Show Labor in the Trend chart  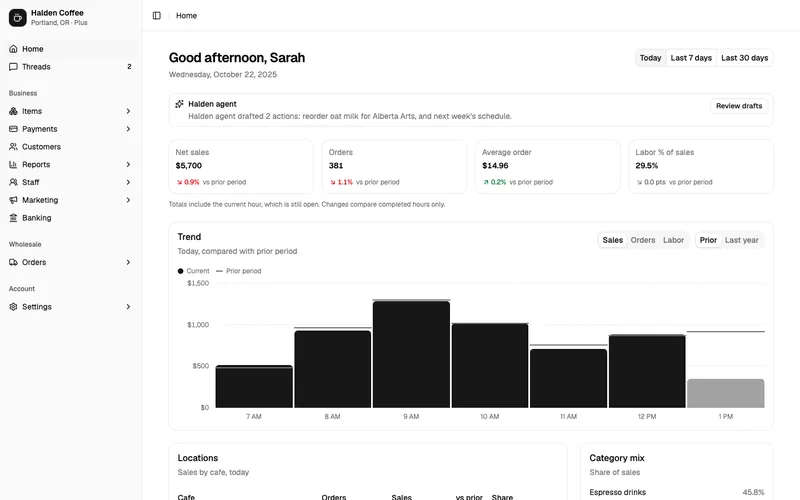[673, 240]
